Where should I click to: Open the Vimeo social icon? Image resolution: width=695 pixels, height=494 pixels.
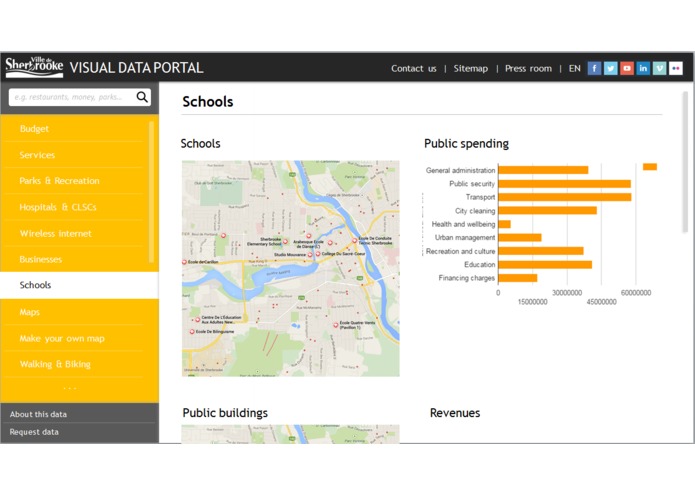660,68
